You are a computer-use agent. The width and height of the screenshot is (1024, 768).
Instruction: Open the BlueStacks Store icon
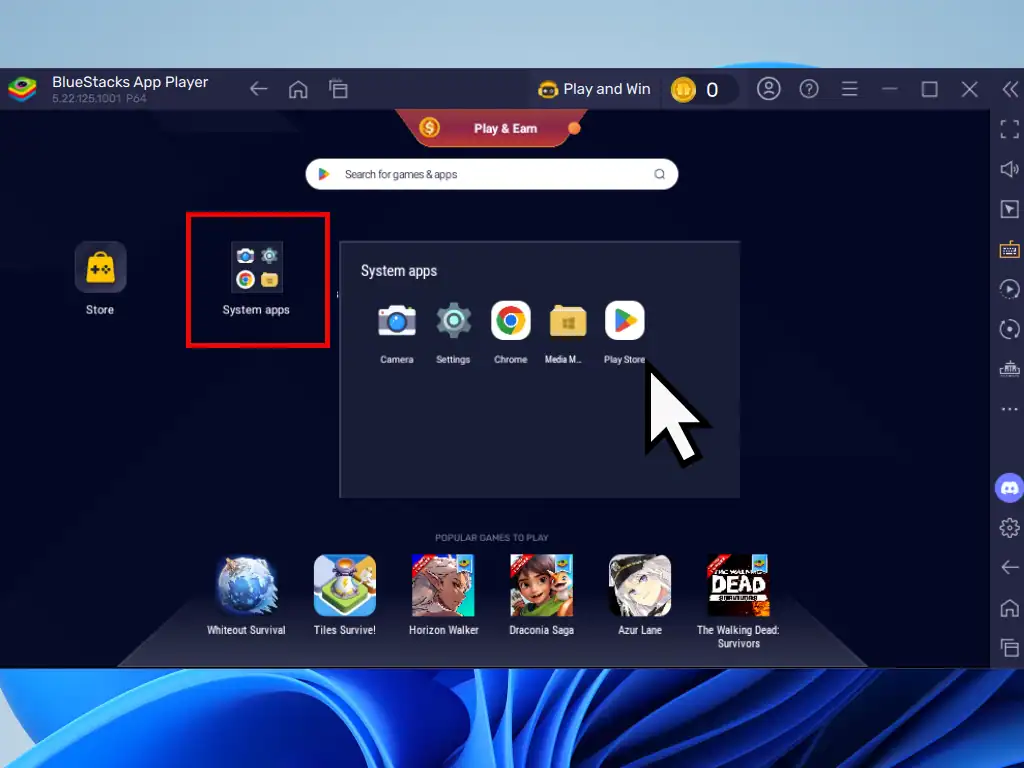tap(100, 267)
